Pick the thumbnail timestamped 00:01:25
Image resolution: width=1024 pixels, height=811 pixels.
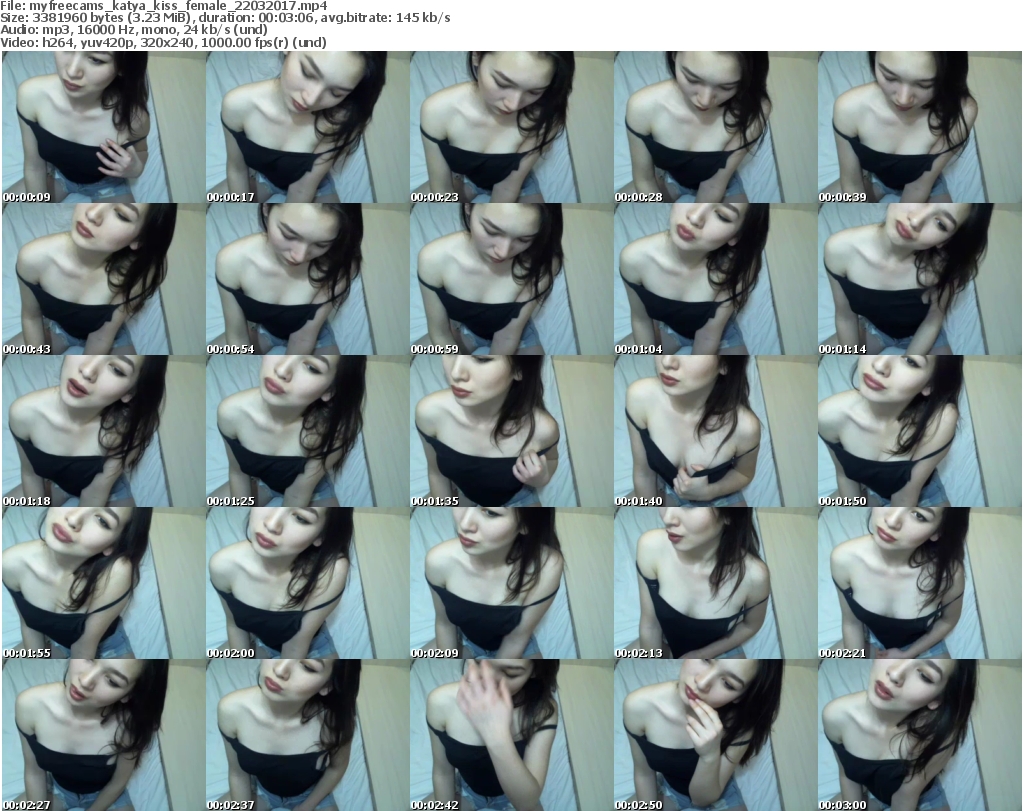point(308,431)
